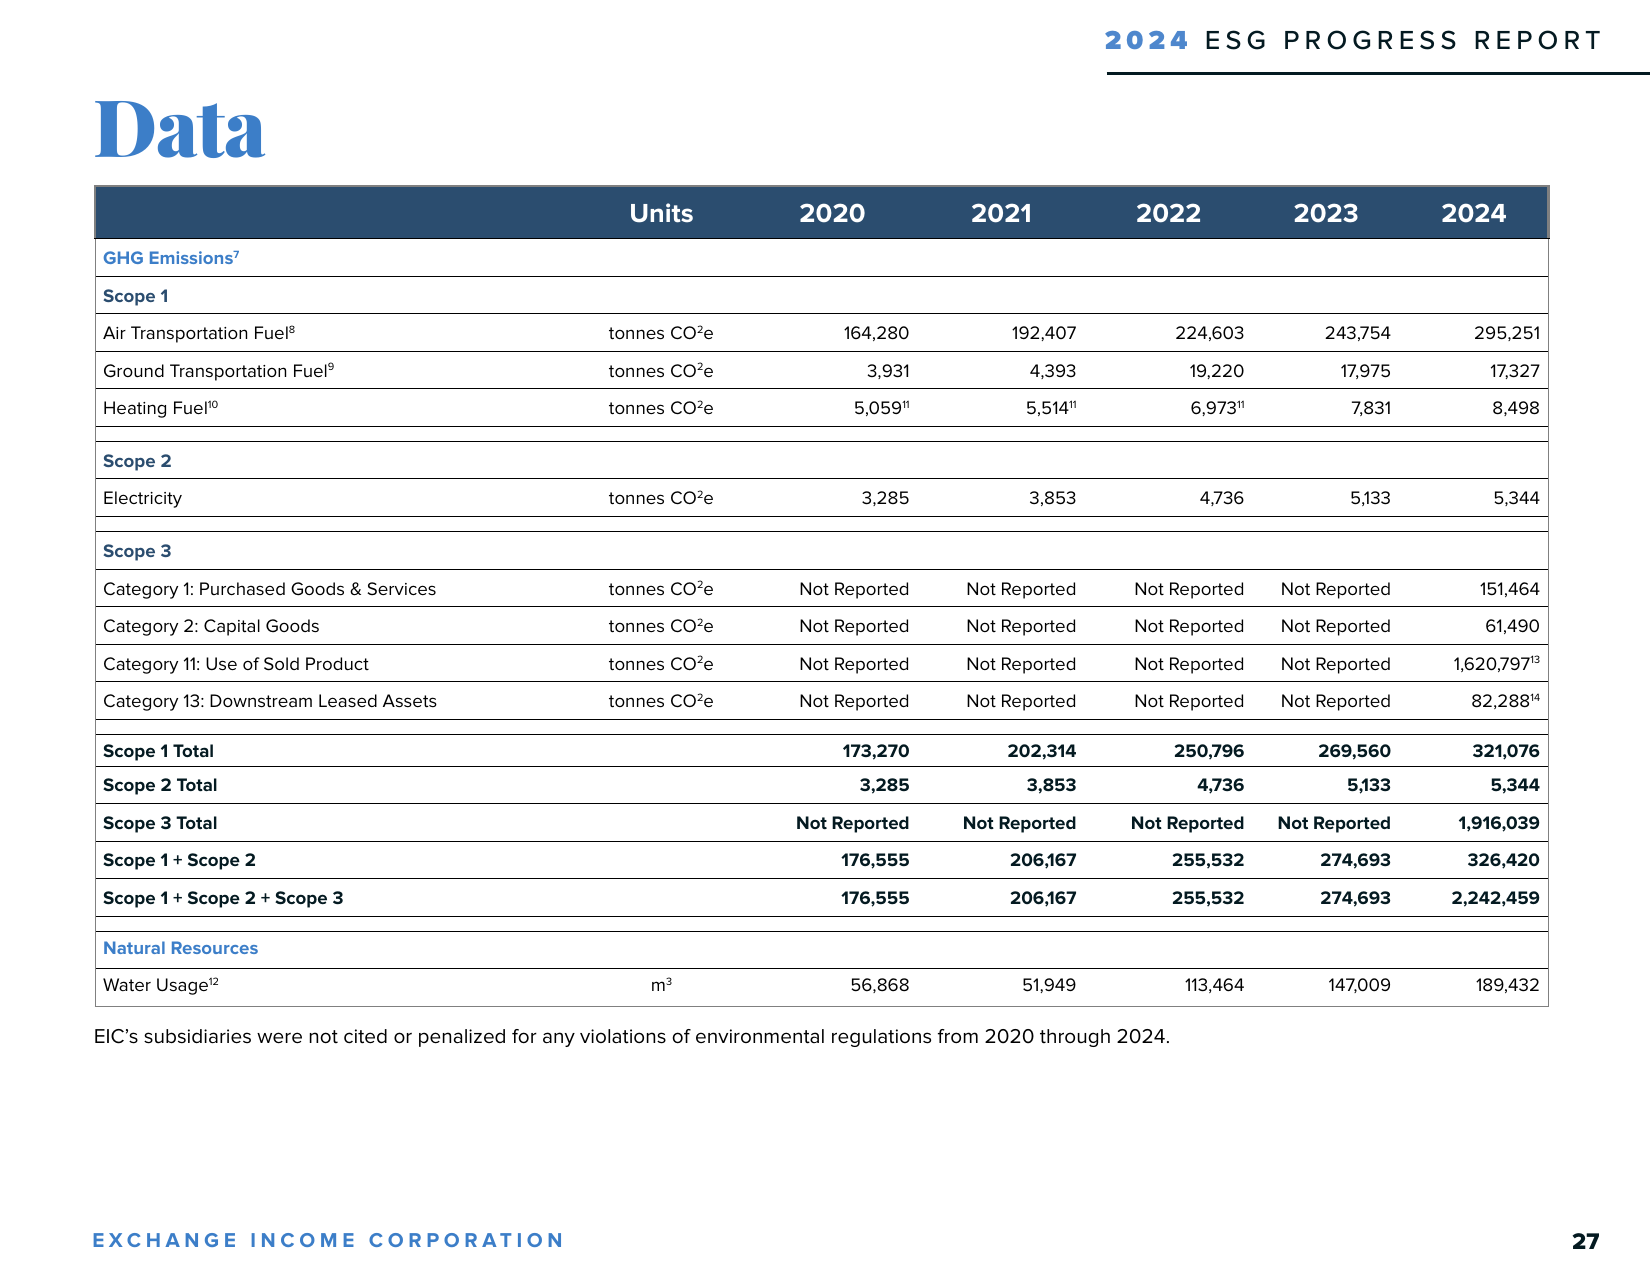The width and height of the screenshot is (1650, 1275).
Task: Click the 'Scope 1 Total' row label
Action: 158,751
